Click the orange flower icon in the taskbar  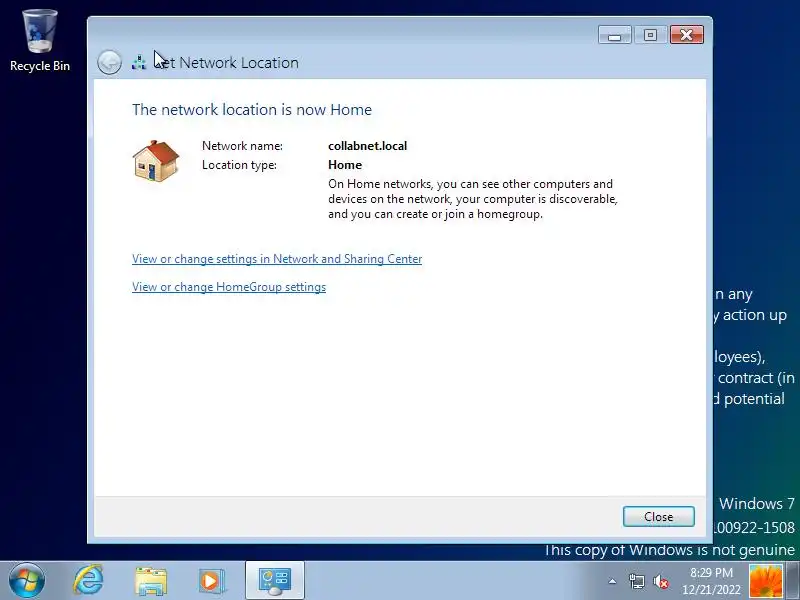pyautogui.click(x=765, y=581)
